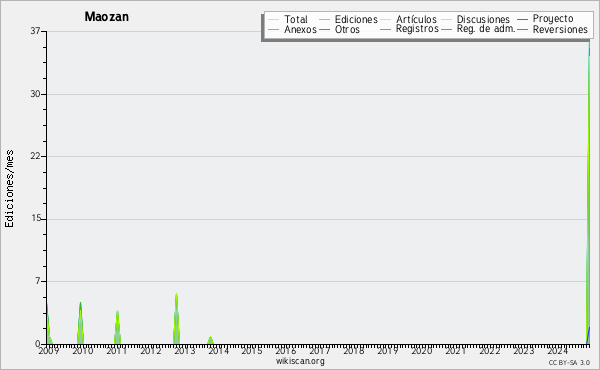
Task: Click the Artículos legend label
Action: tap(416, 20)
